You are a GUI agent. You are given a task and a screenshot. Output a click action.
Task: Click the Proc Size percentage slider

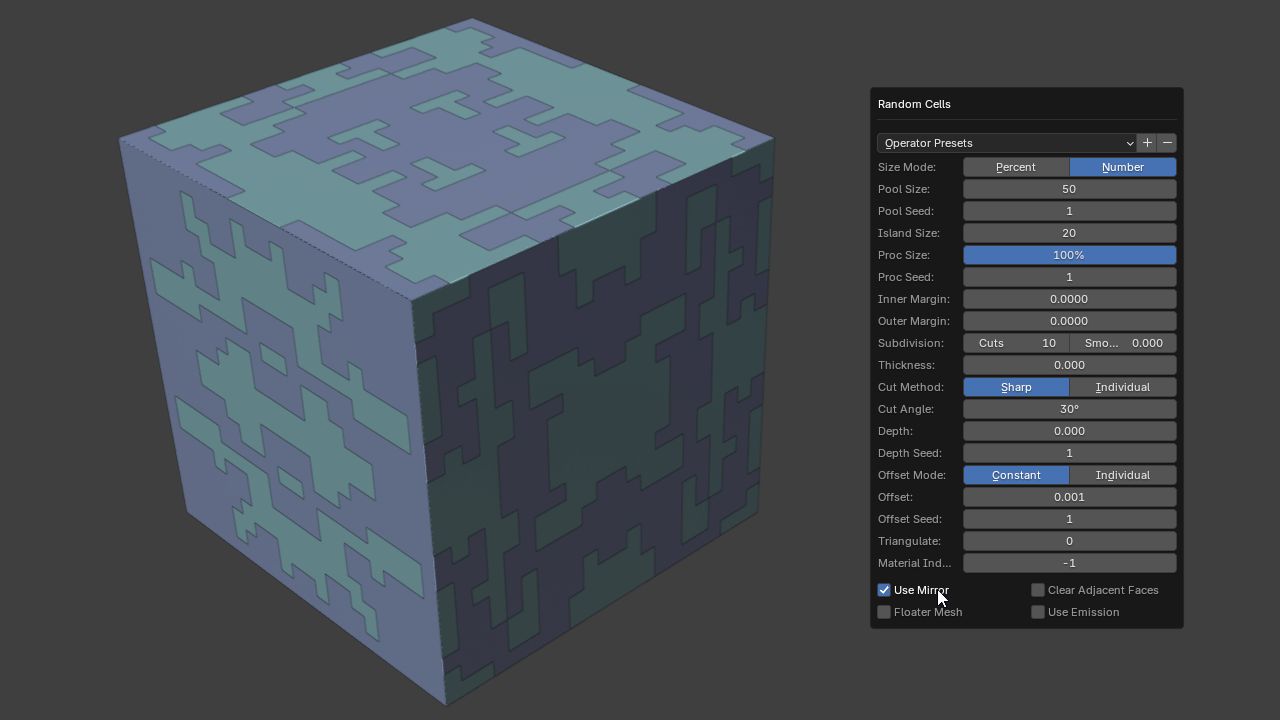click(1069, 255)
